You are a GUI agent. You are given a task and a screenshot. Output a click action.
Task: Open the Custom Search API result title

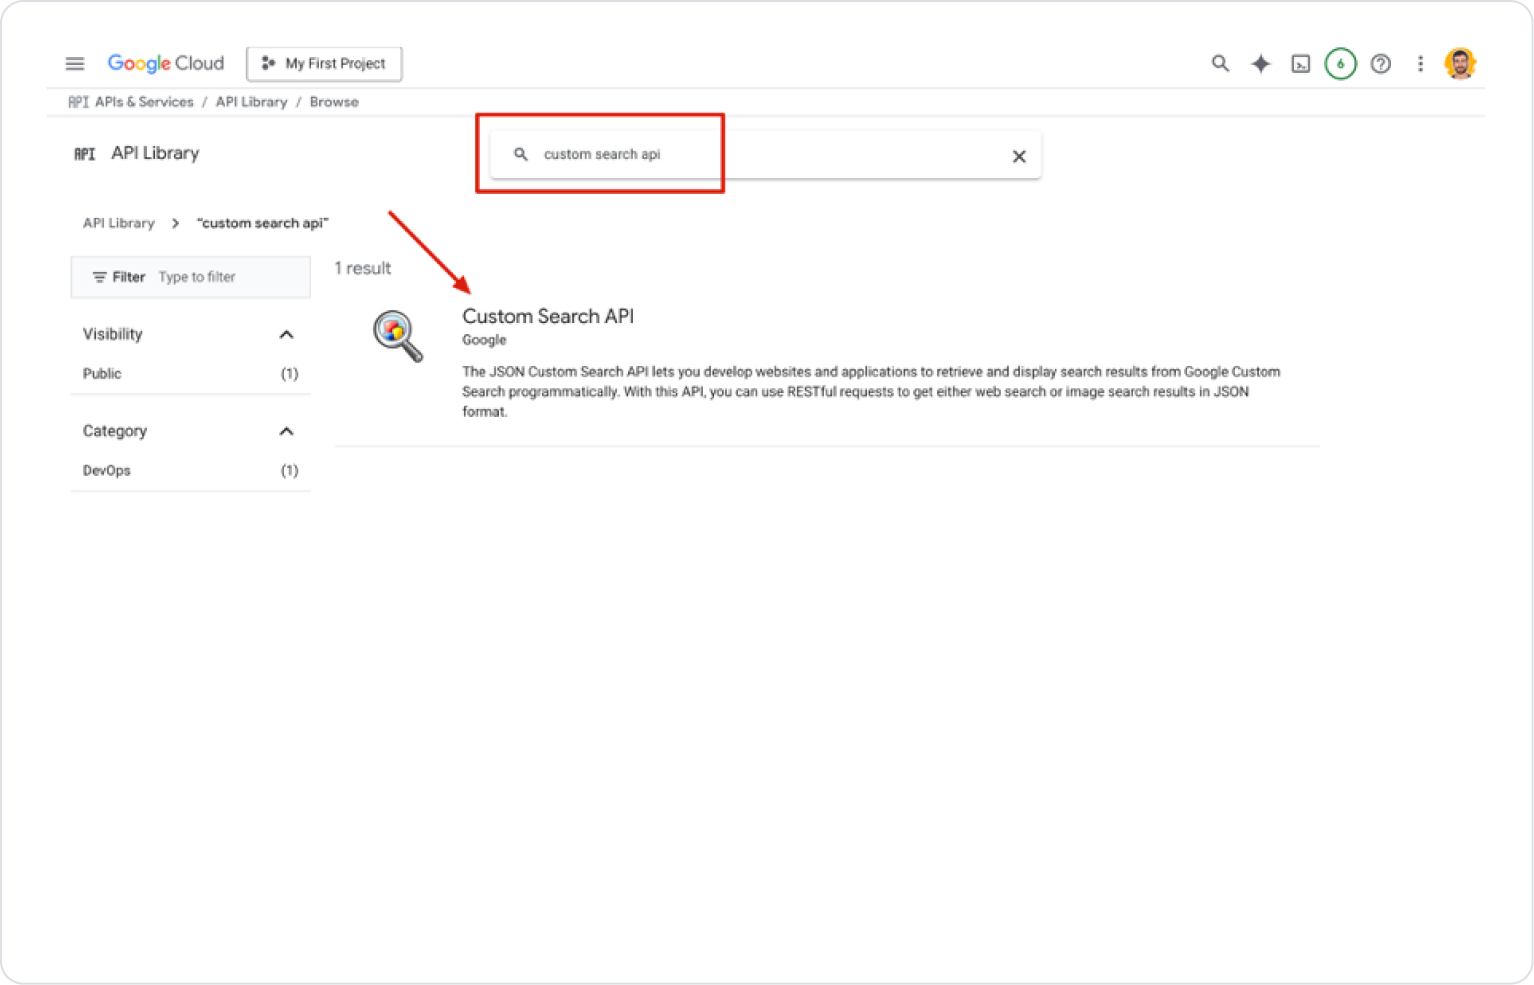[x=548, y=316]
